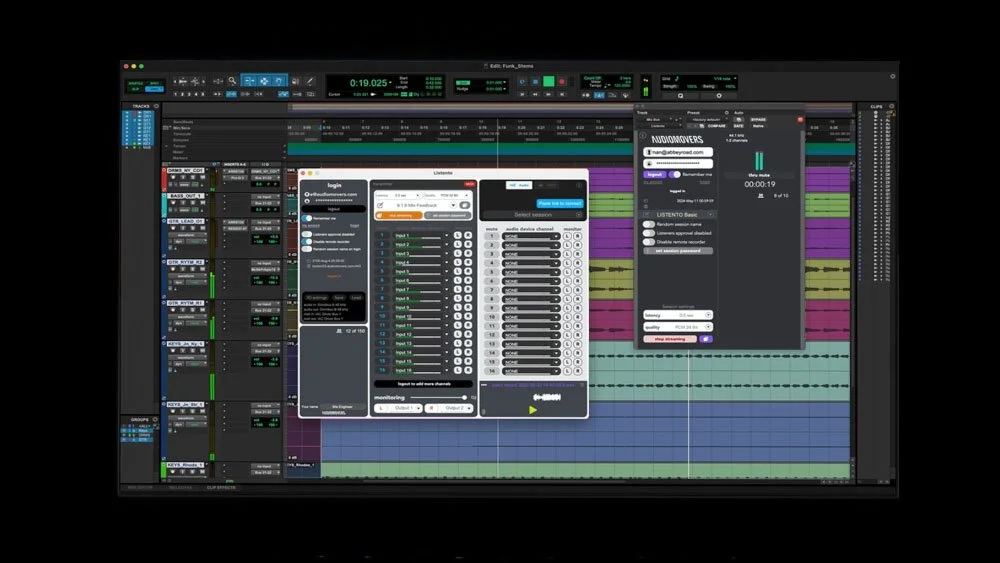This screenshot has width=1000, height=563.
Task: Select the Shuffle edit mode
Action: pyautogui.click(x=136, y=84)
